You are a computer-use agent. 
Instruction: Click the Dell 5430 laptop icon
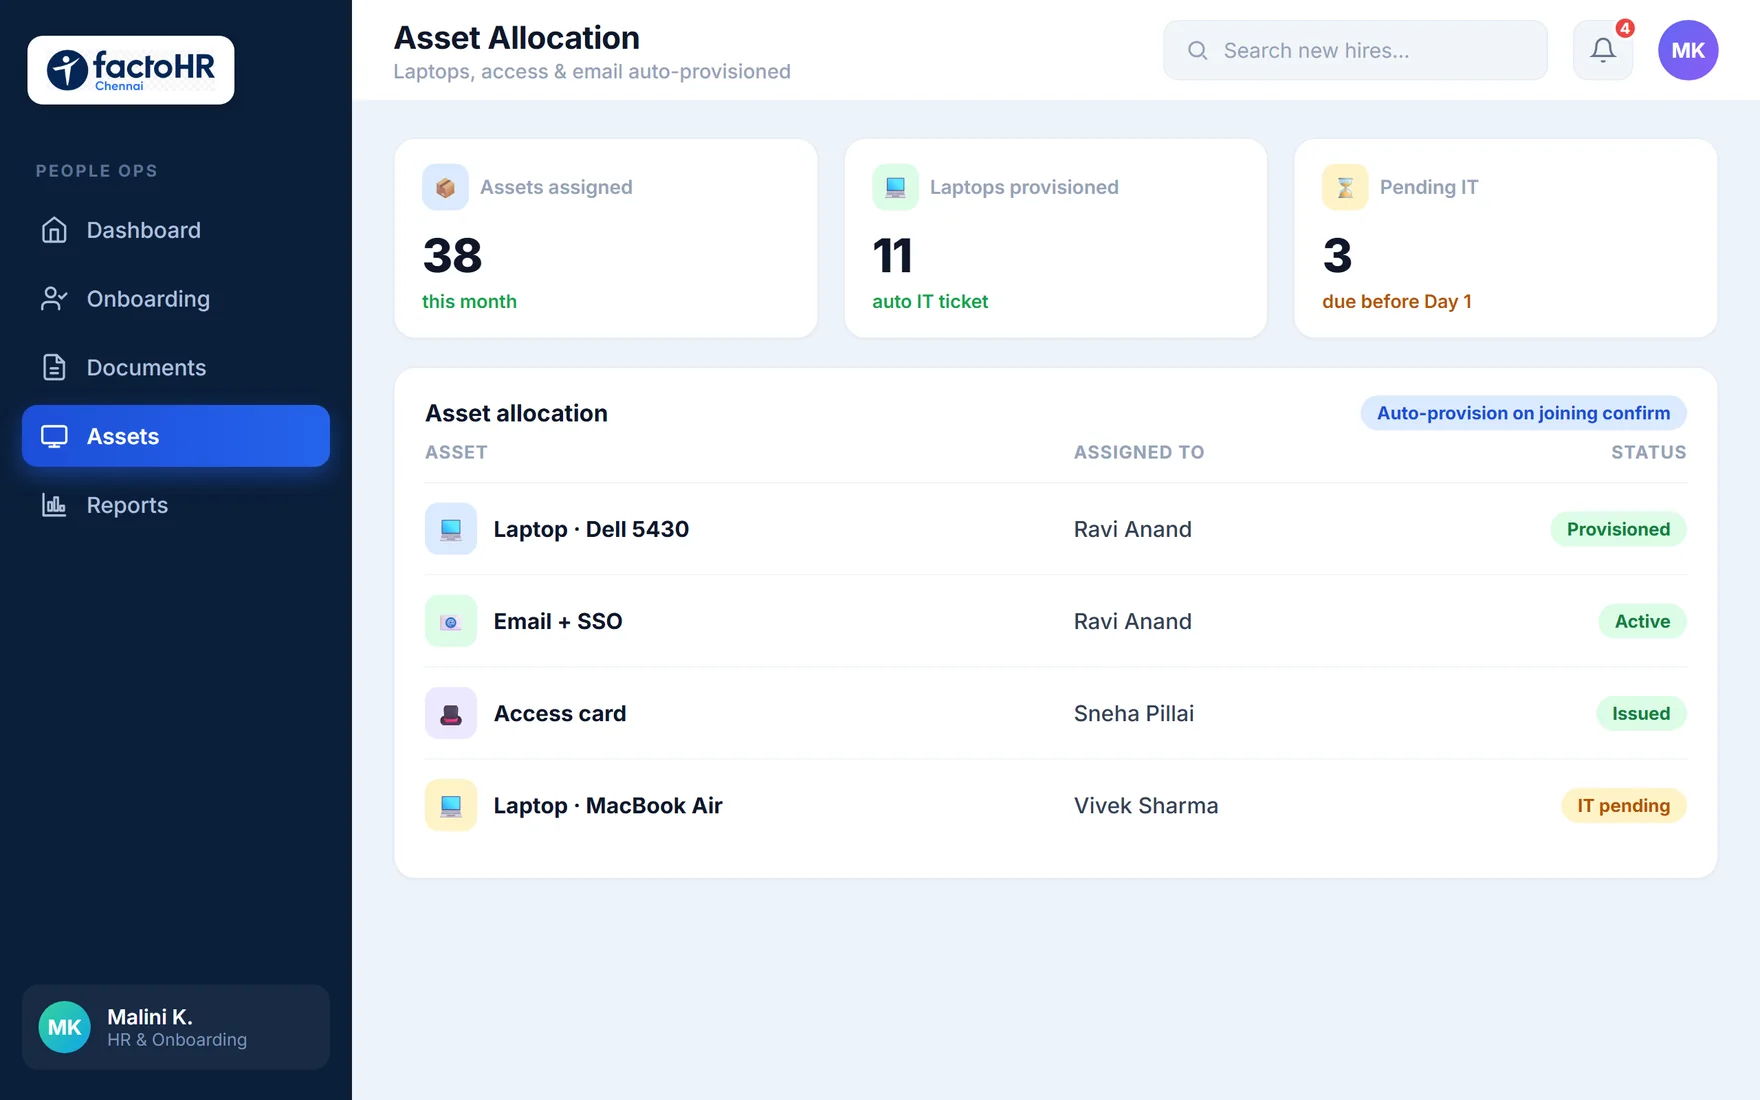point(451,529)
